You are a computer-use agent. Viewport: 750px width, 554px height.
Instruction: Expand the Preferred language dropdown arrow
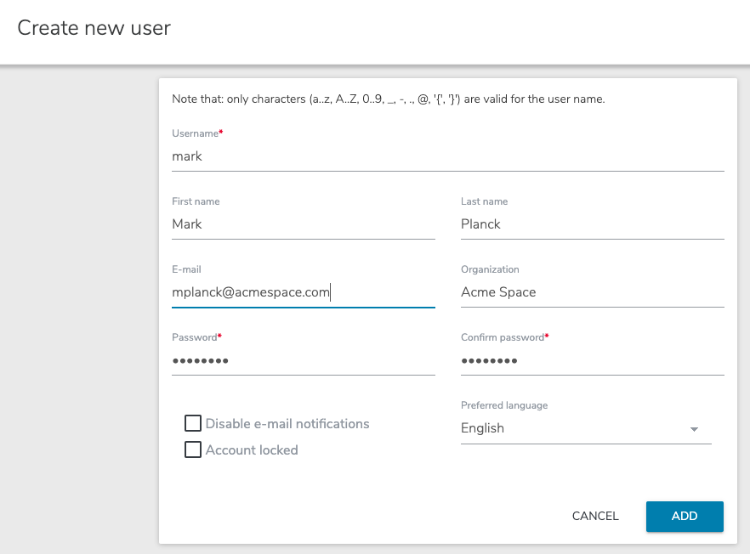(694, 429)
